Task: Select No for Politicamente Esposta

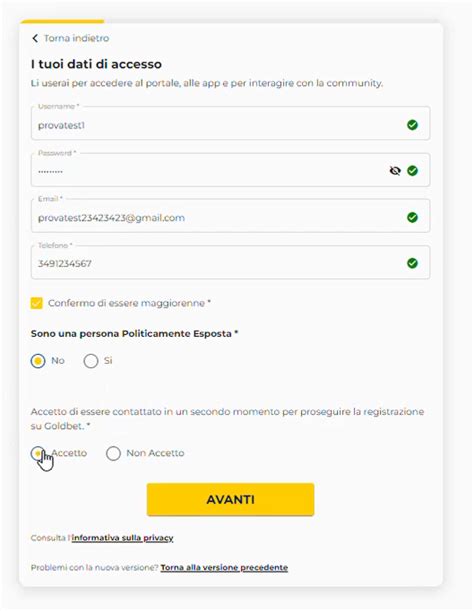Action: pyautogui.click(x=38, y=361)
